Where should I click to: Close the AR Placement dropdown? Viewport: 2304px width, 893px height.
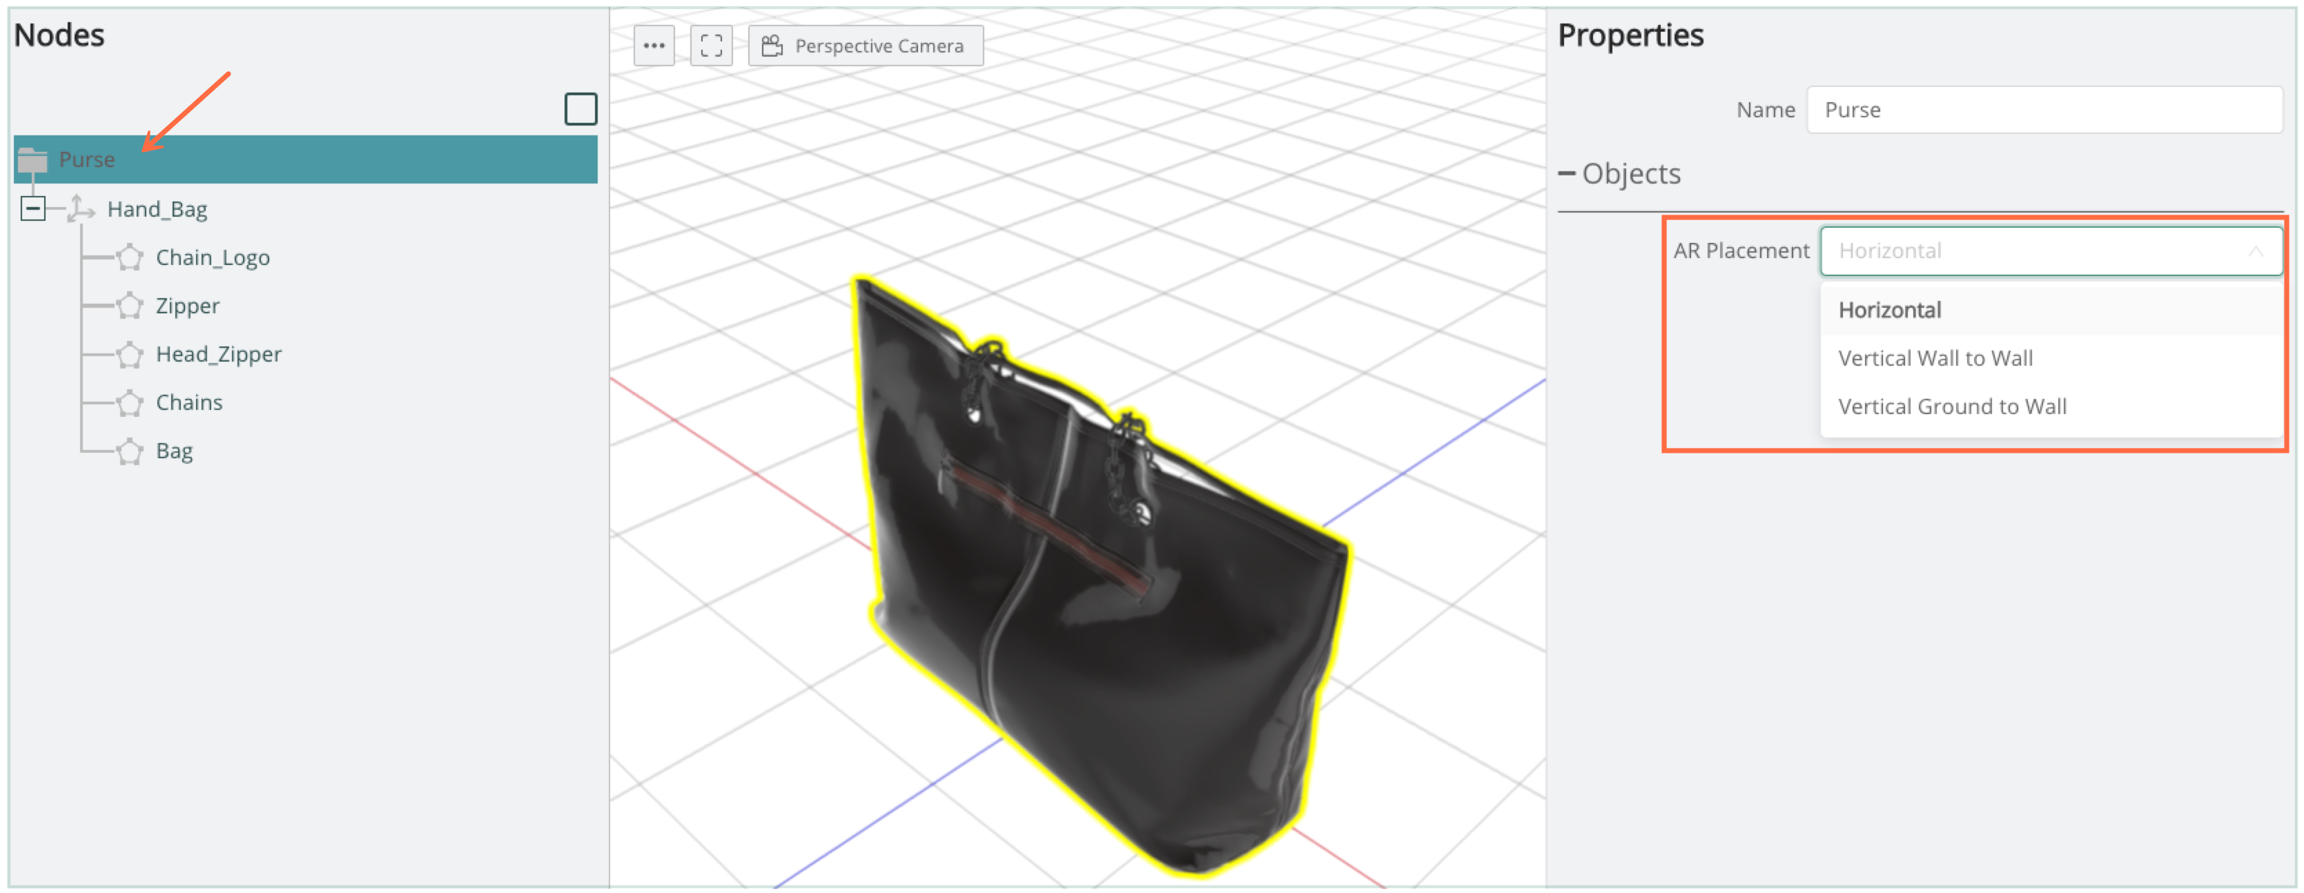[x=2255, y=251]
